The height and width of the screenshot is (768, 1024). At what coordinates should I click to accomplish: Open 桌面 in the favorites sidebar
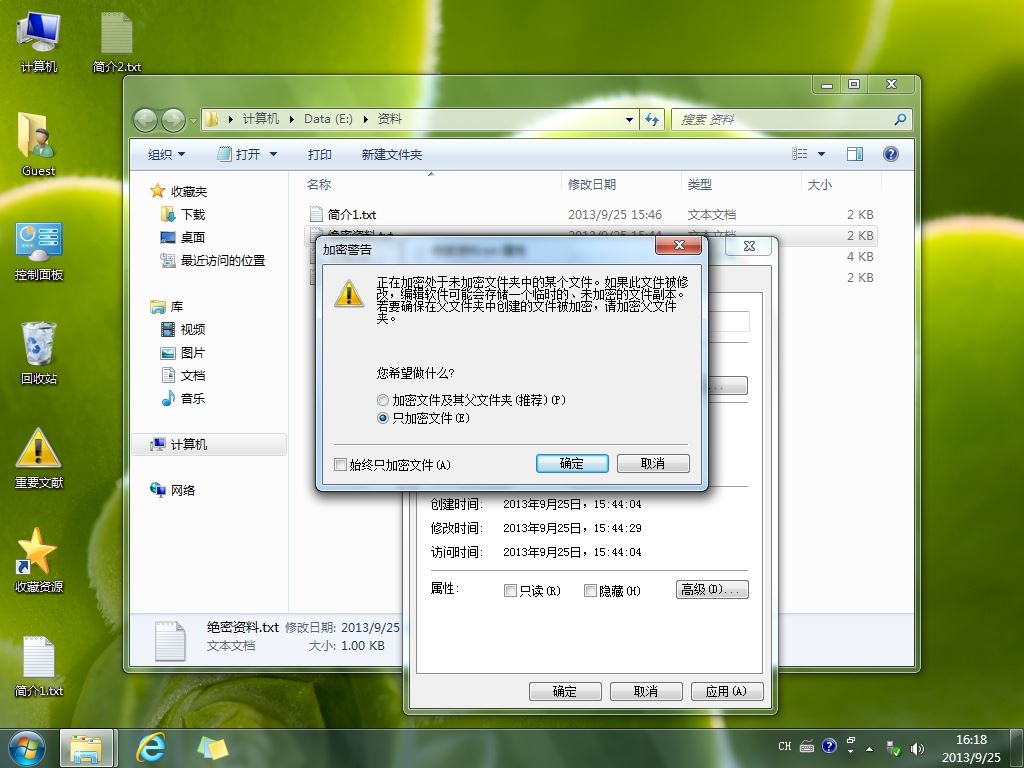184,237
